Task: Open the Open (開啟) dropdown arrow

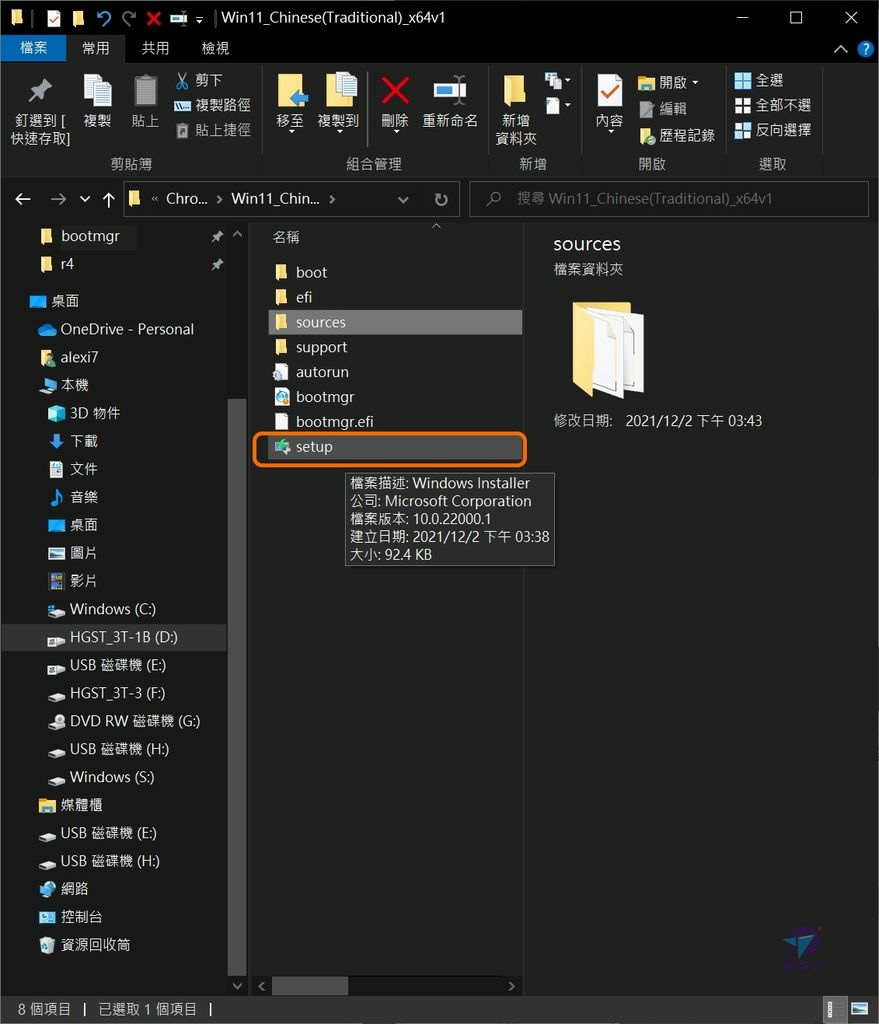Action: click(x=695, y=82)
